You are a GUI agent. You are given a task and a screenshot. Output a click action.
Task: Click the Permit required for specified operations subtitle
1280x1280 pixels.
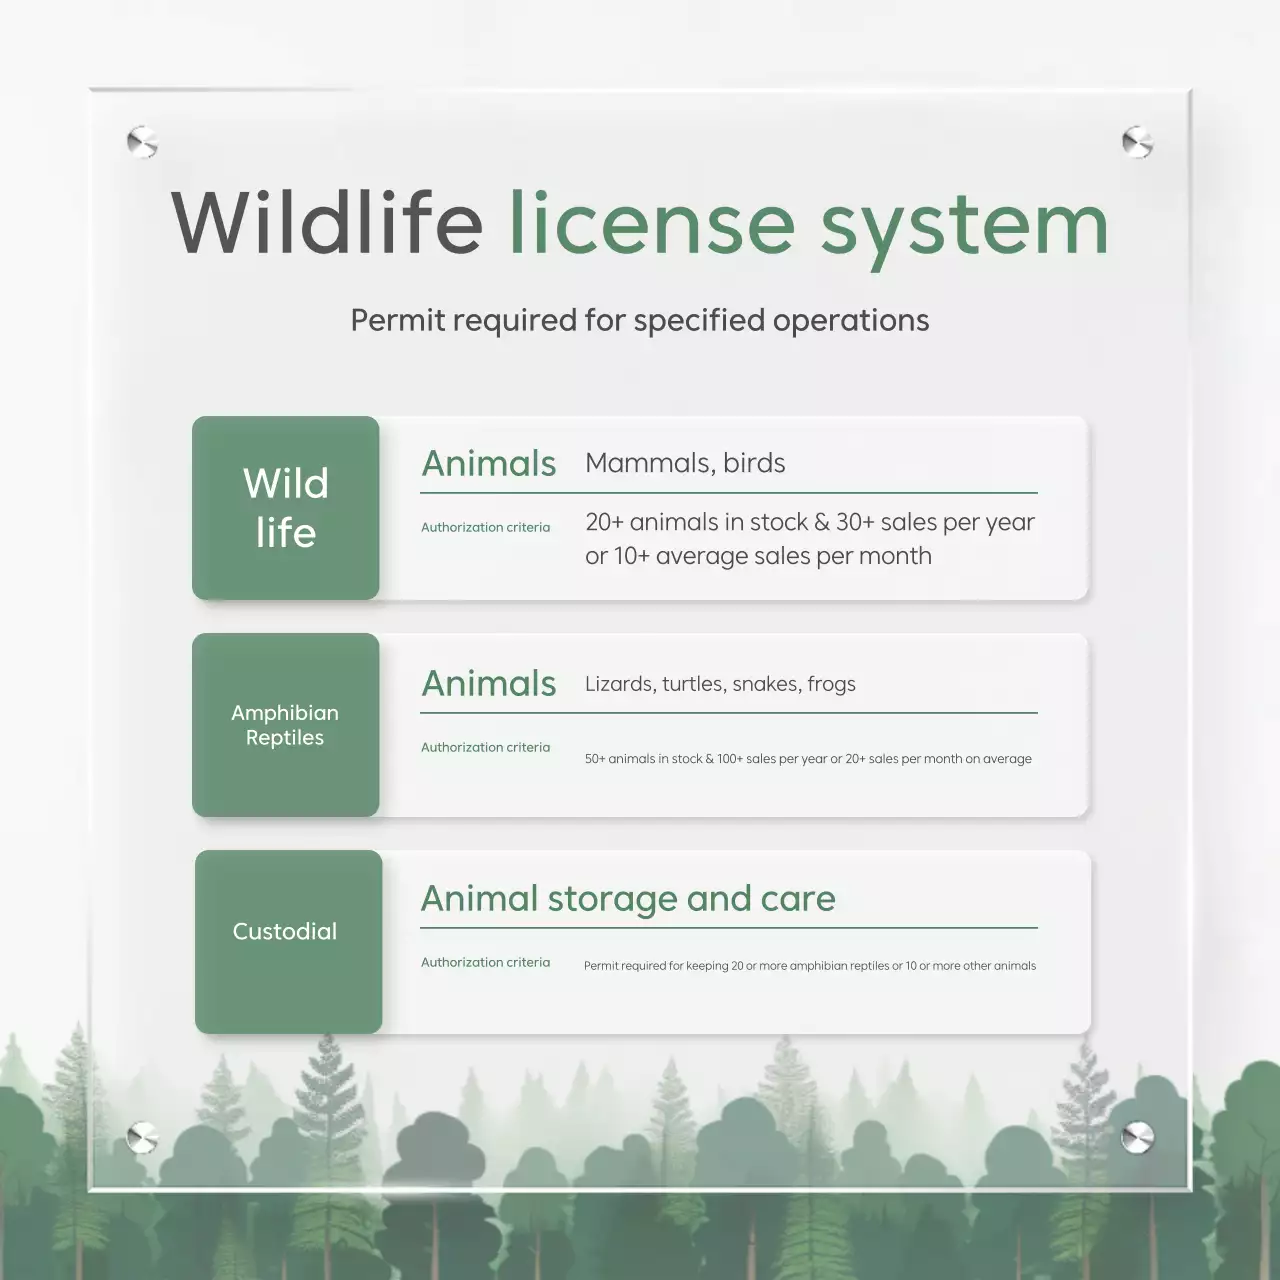(640, 320)
